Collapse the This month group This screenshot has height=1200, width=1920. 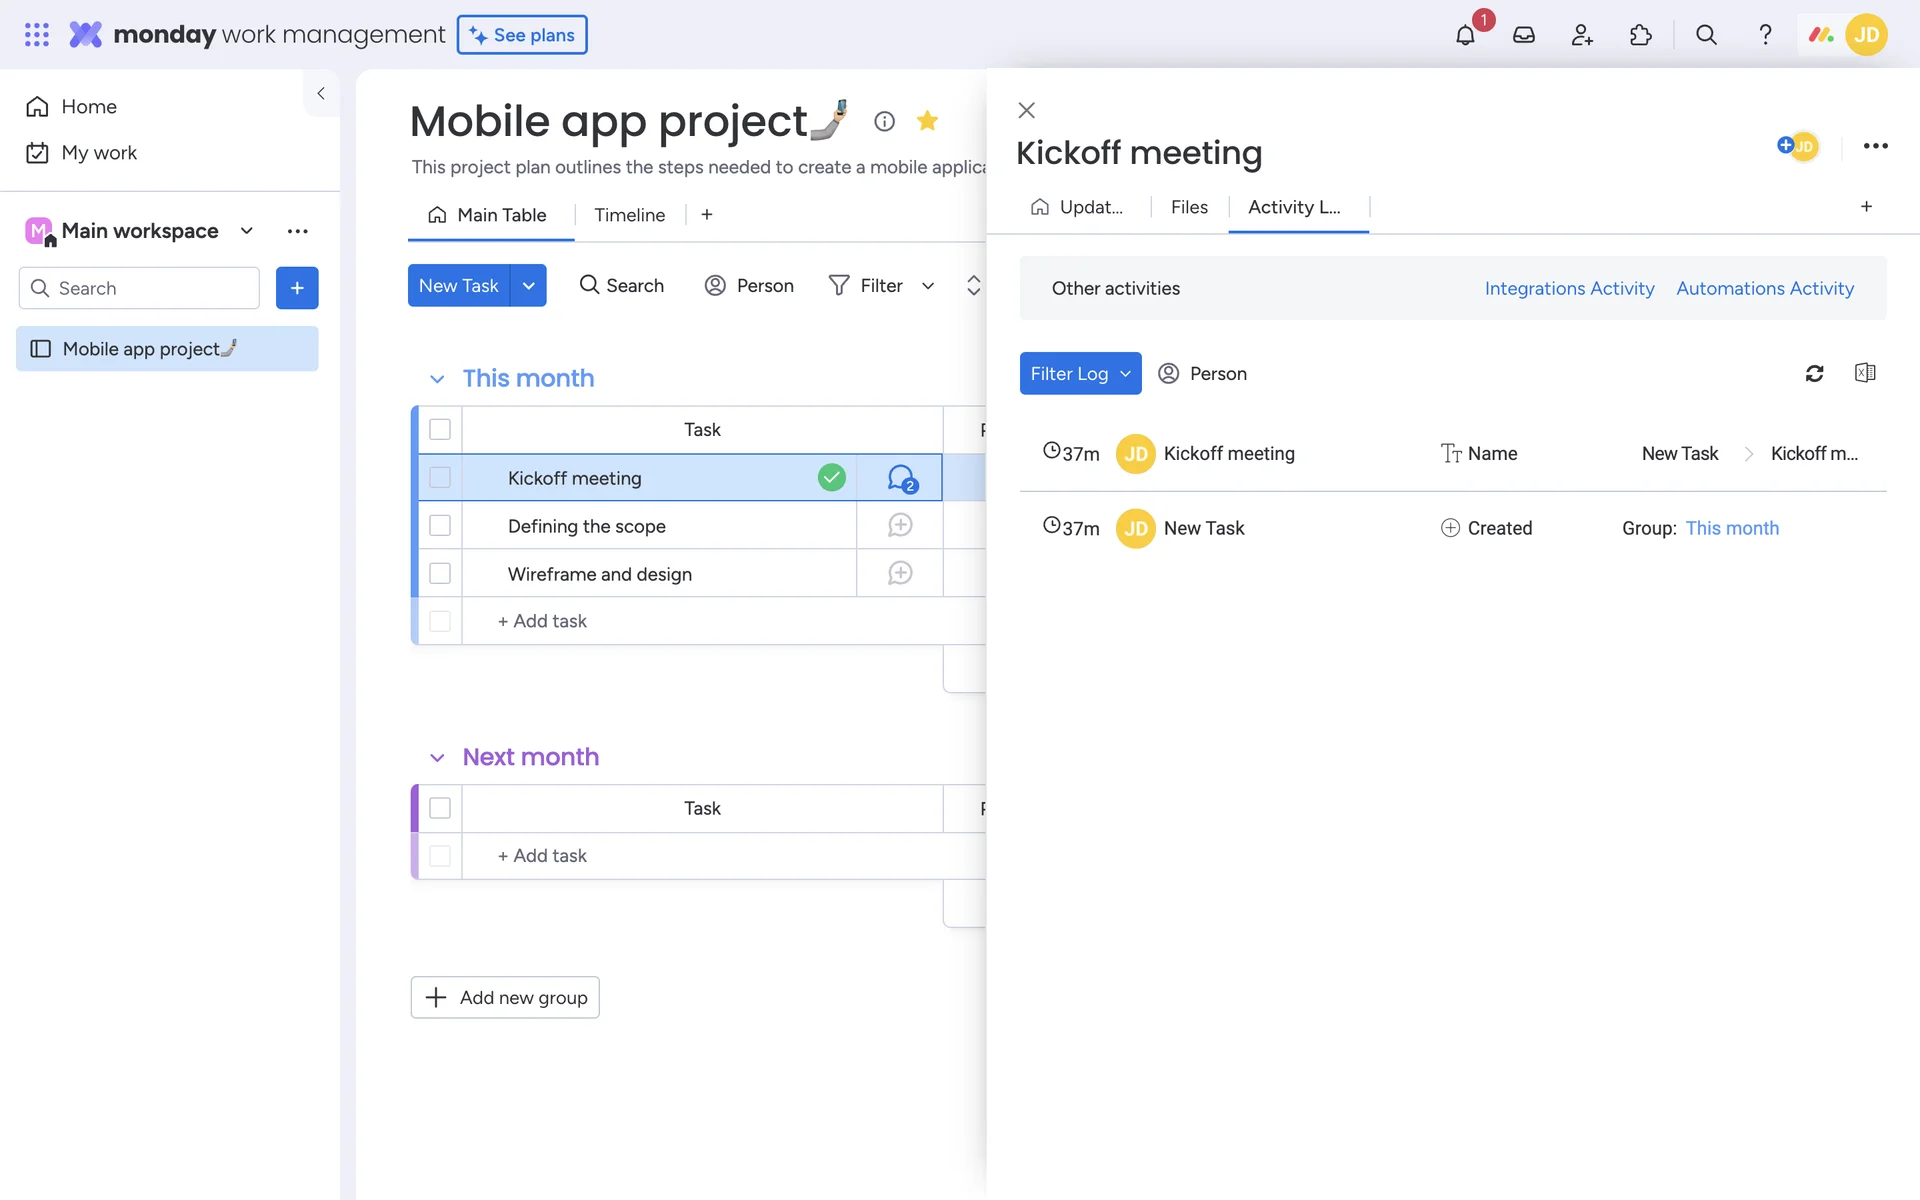tap(437, 379)
